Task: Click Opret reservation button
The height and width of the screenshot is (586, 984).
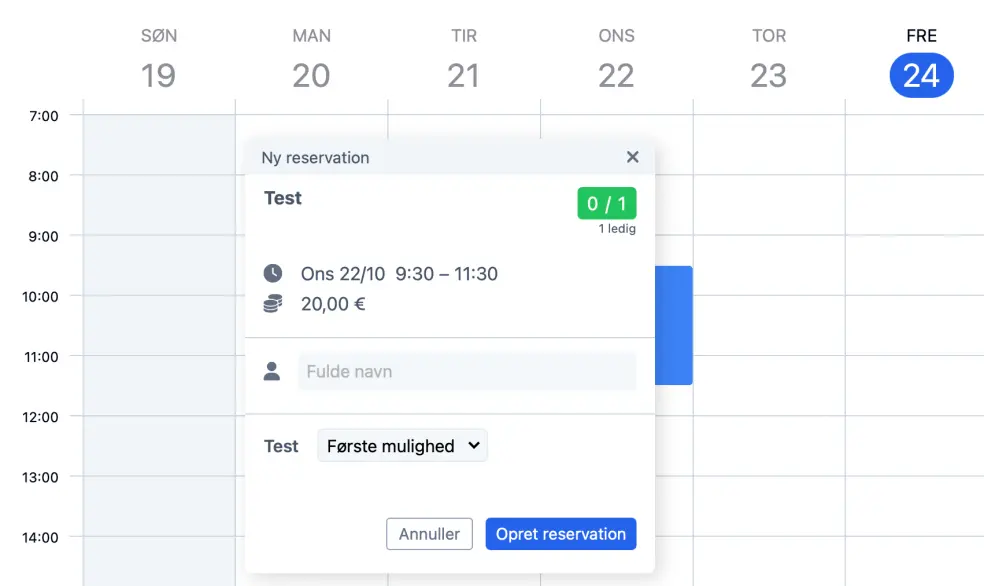Action: [560, 534]
